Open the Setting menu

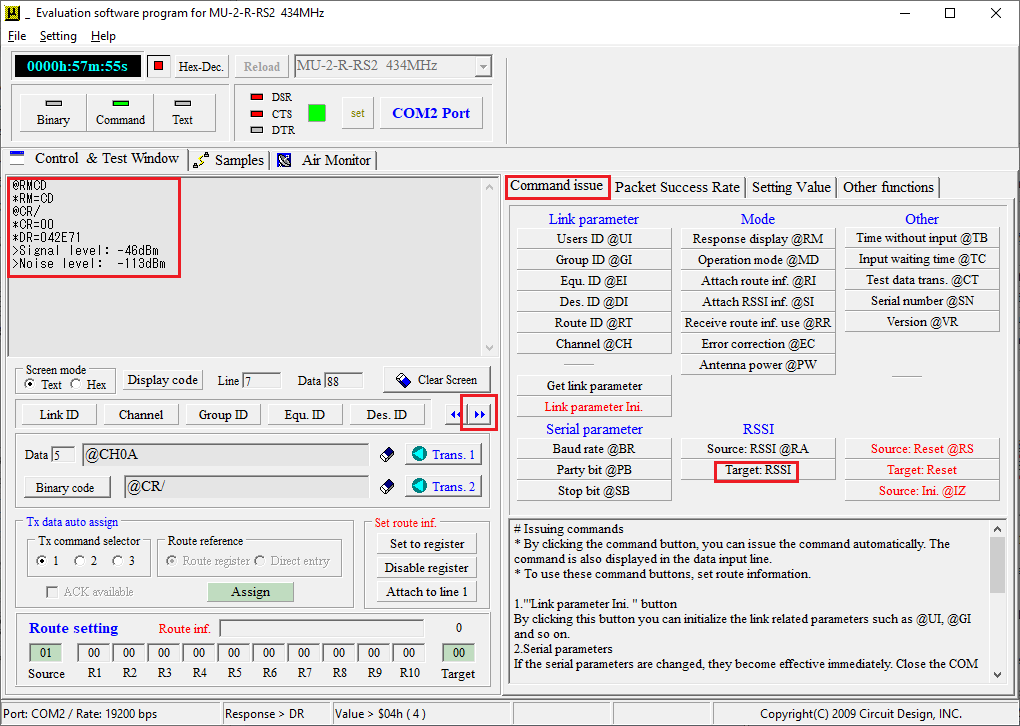58,36
